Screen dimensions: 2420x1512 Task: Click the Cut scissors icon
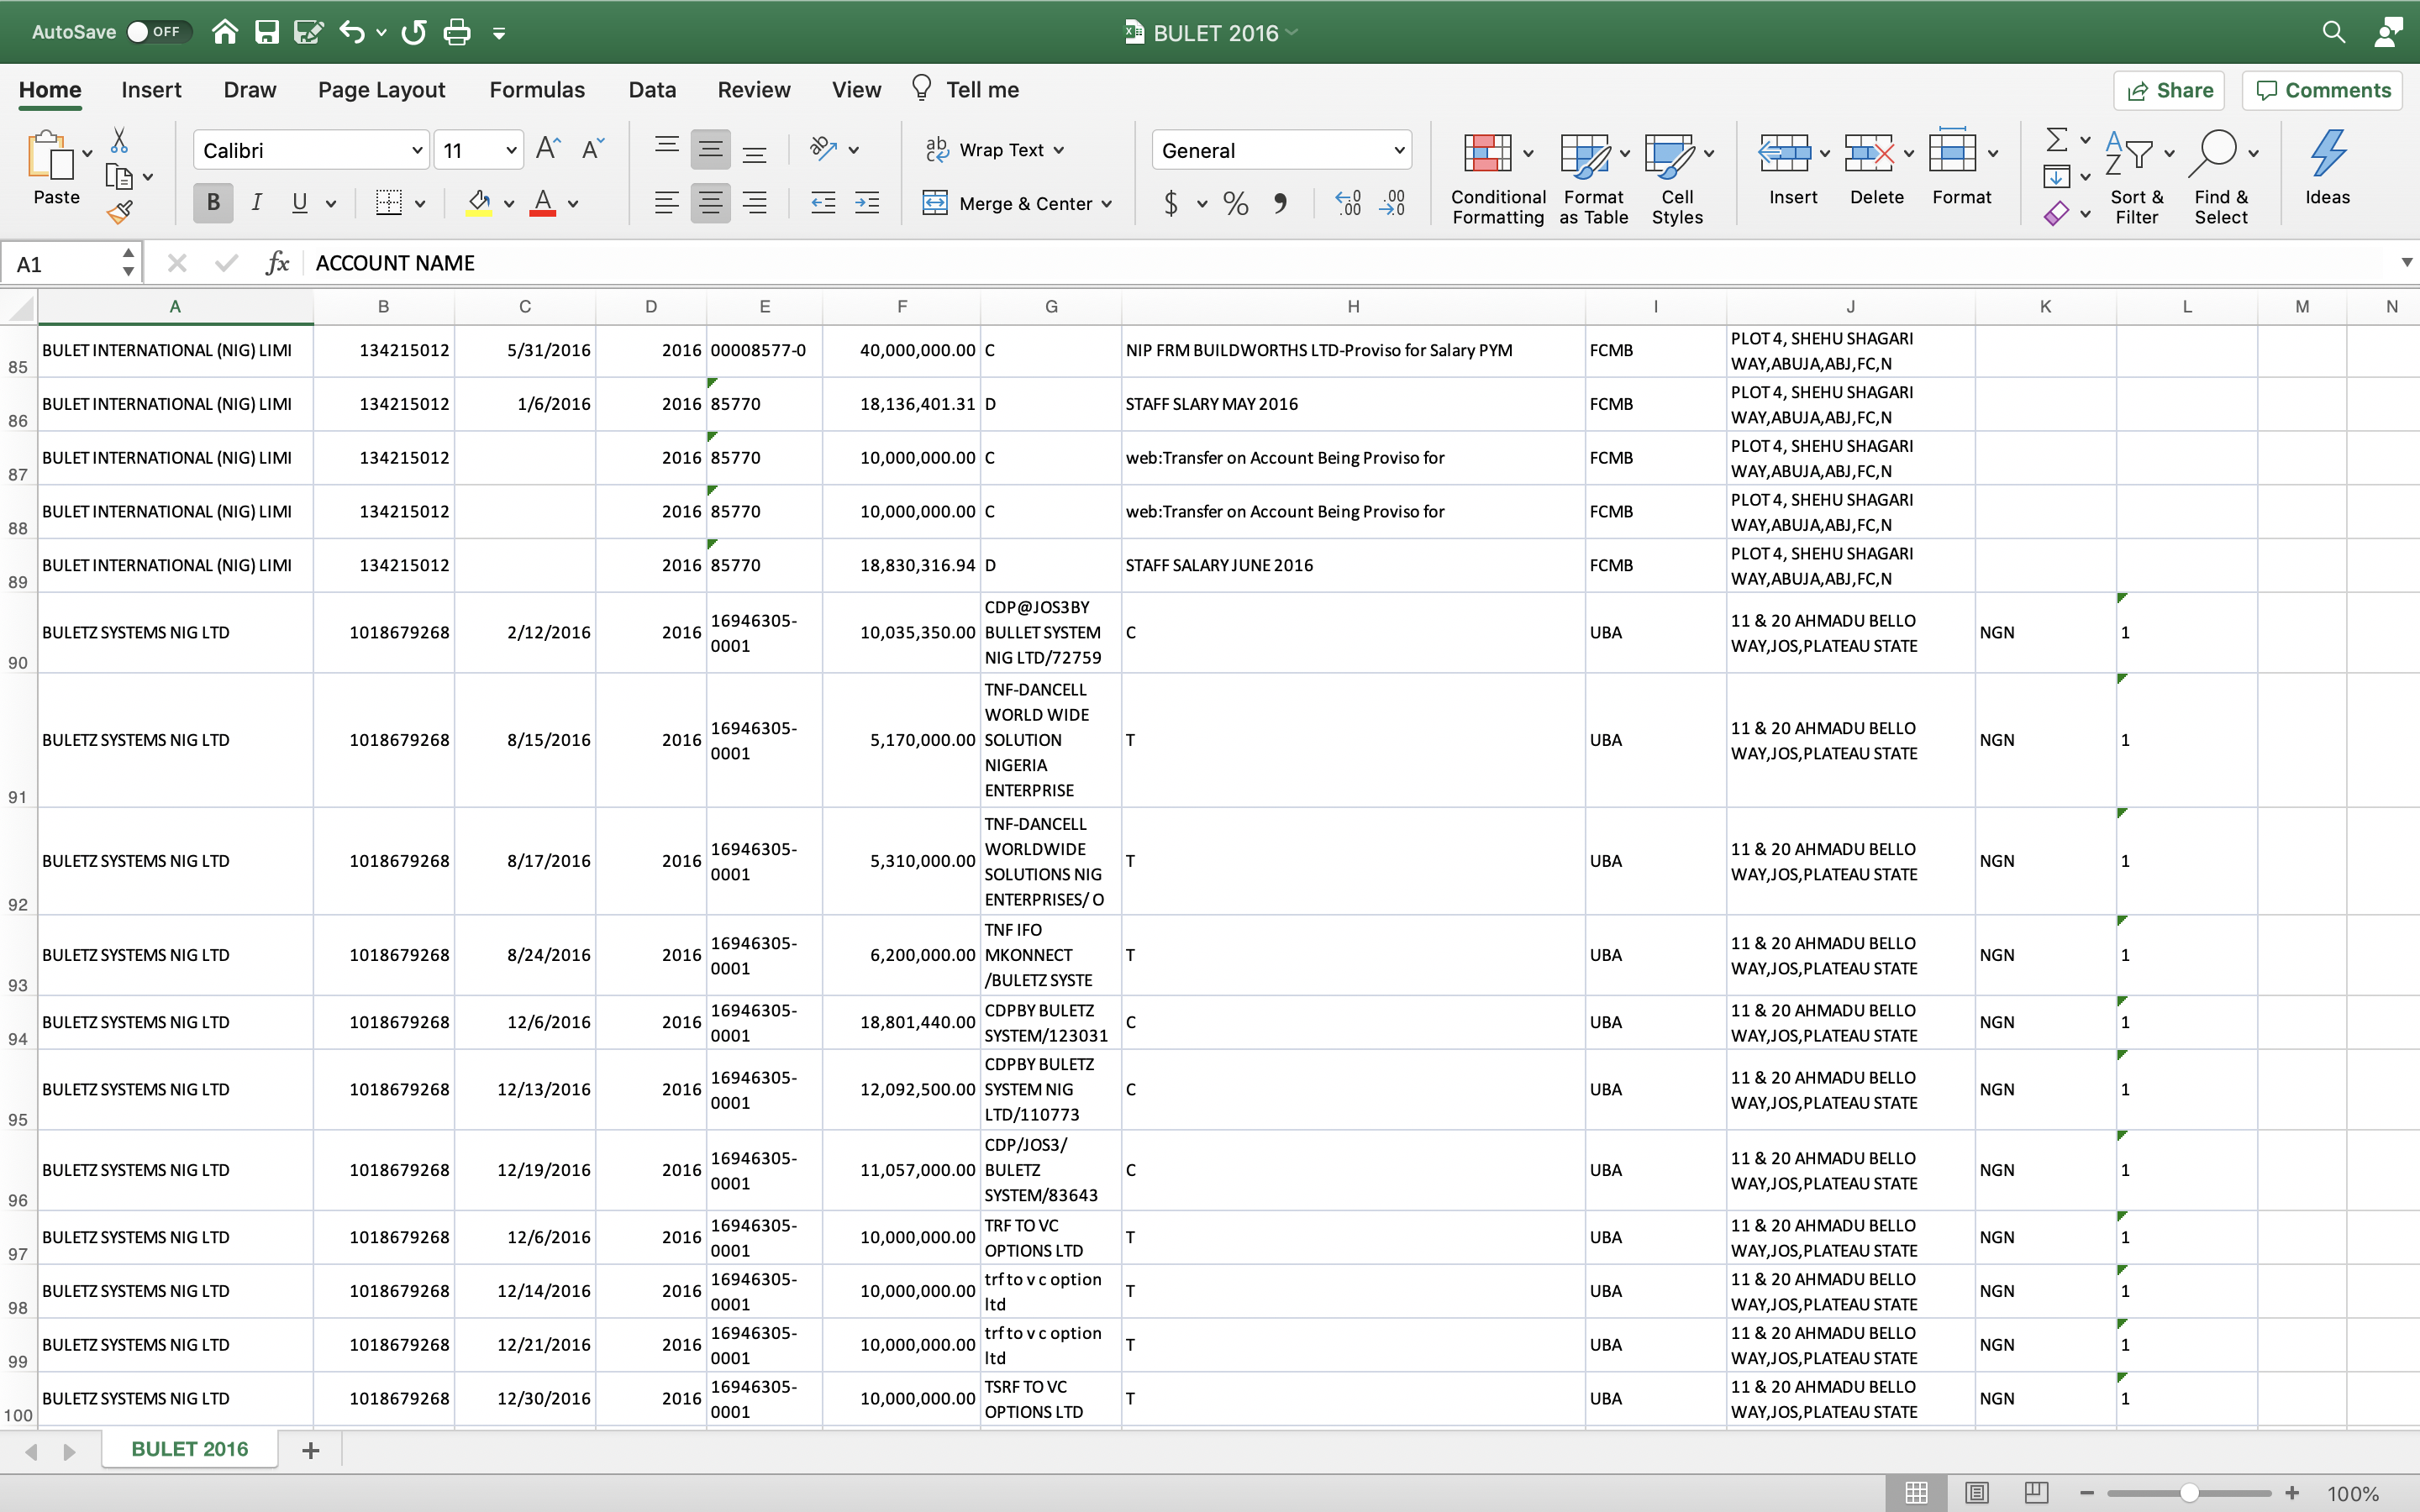[x=119, y=140]
